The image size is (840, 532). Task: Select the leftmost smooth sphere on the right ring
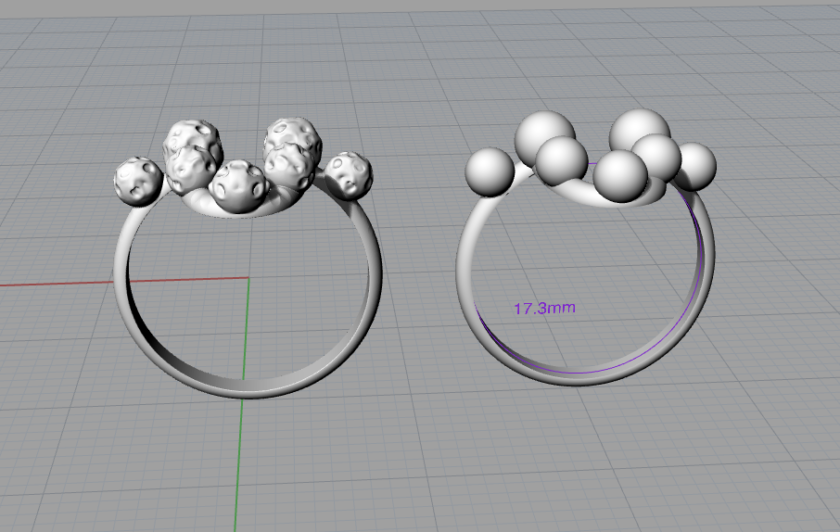tap(490, 172)
